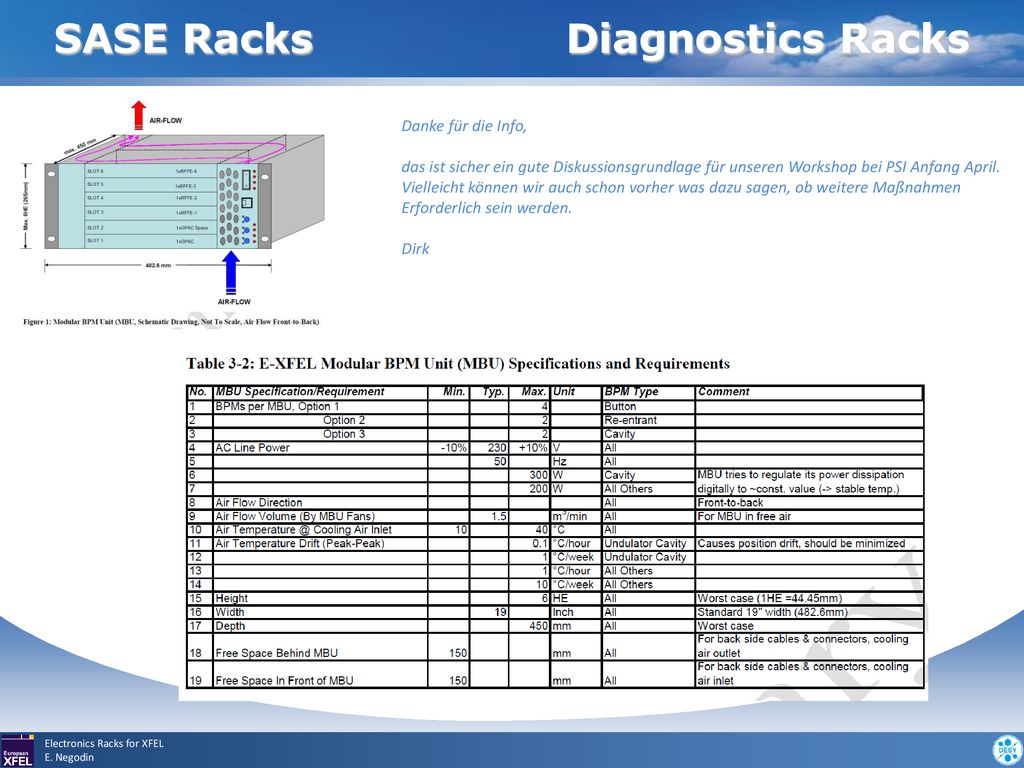Click the blue upward air-flow arrow
This screenshot has width=1024, height=768.
(x=231, y=272)
